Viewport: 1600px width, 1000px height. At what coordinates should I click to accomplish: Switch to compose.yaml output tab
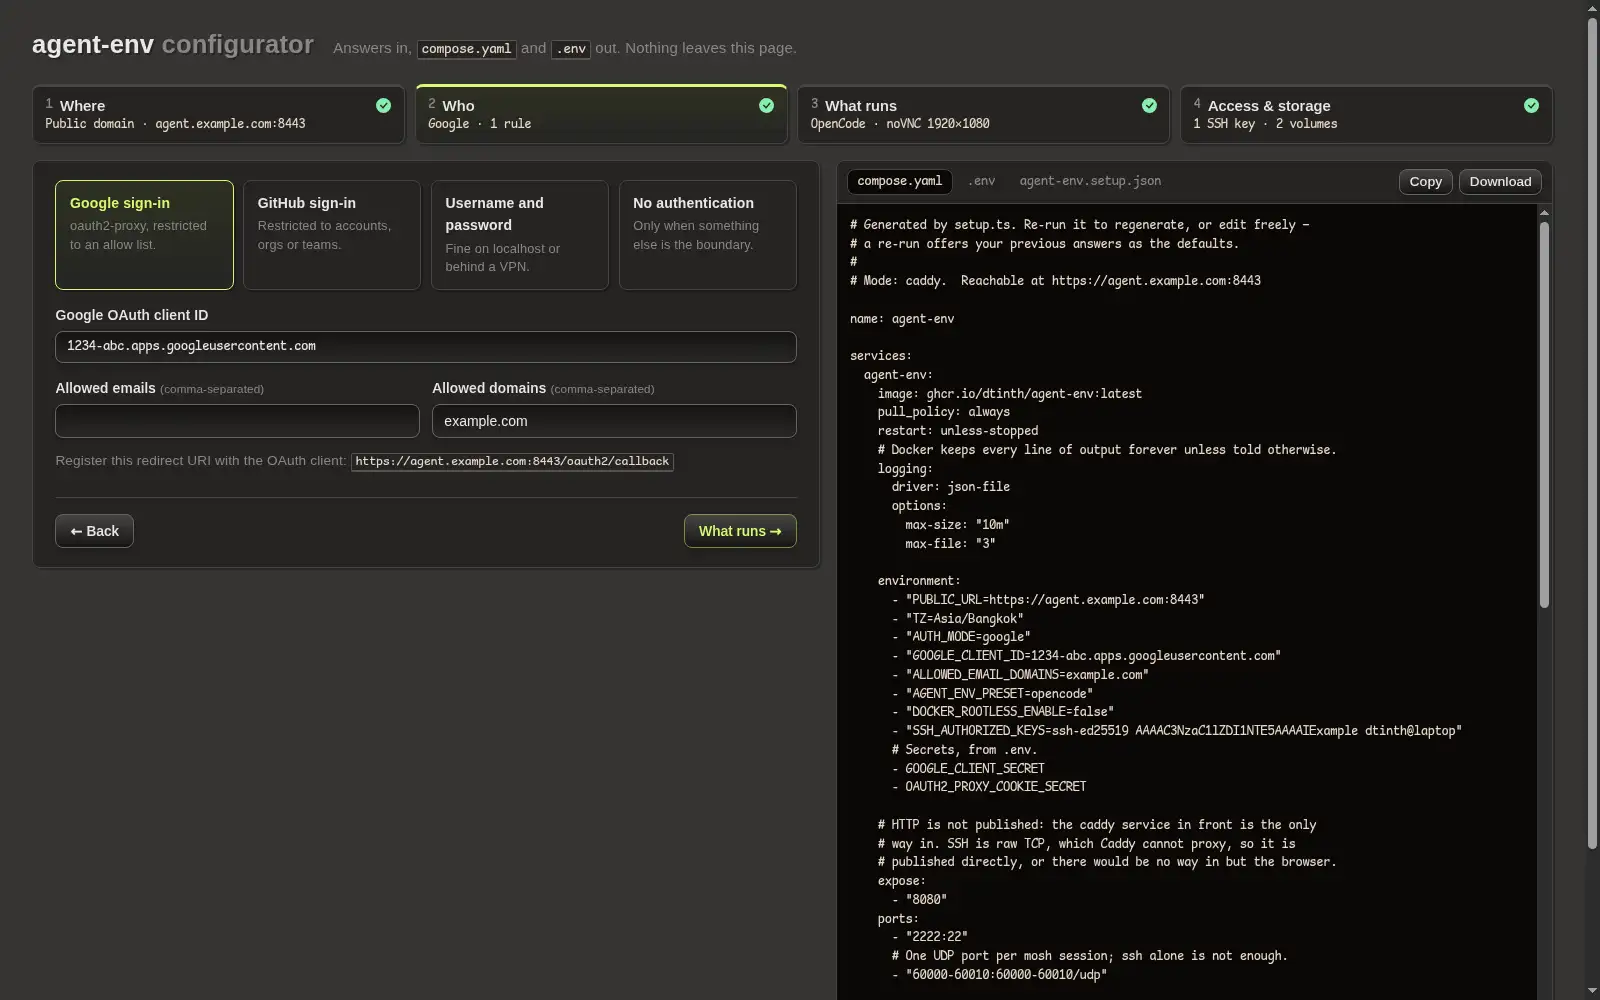coord(899,181)
